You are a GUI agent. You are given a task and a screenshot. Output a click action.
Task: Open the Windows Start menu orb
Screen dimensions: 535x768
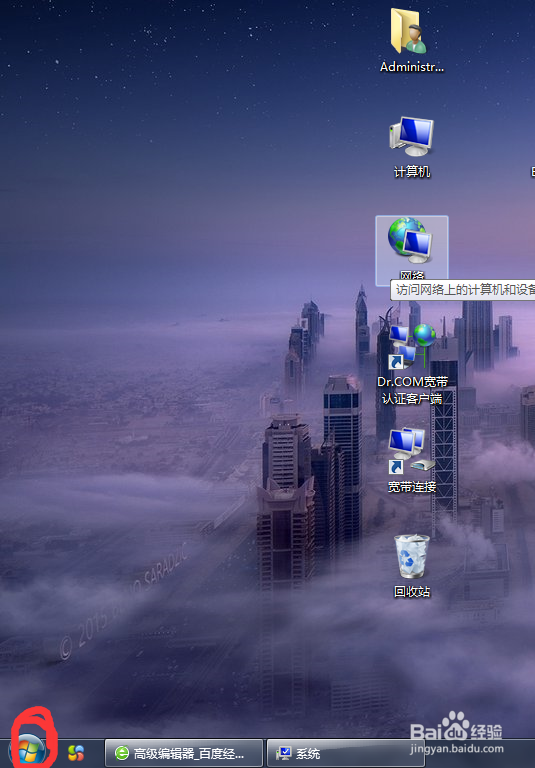[x=27, y=752]
